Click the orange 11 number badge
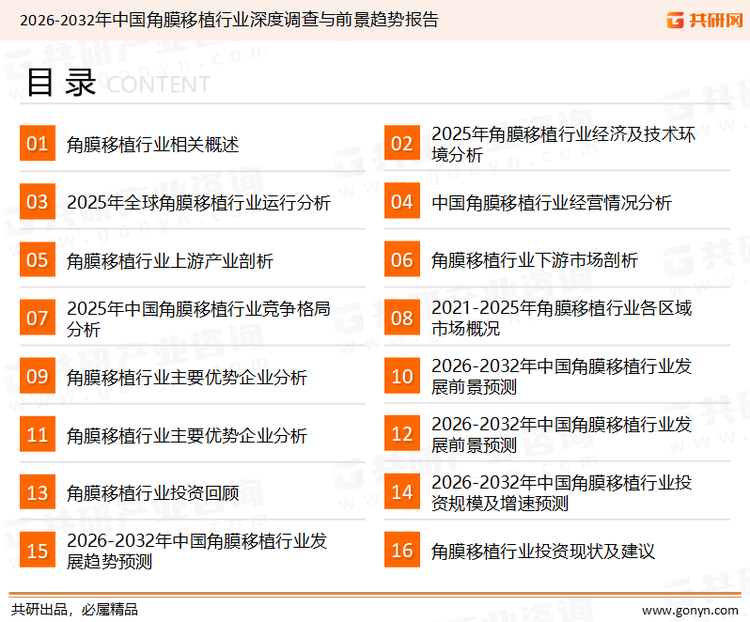 click(37, 434)
